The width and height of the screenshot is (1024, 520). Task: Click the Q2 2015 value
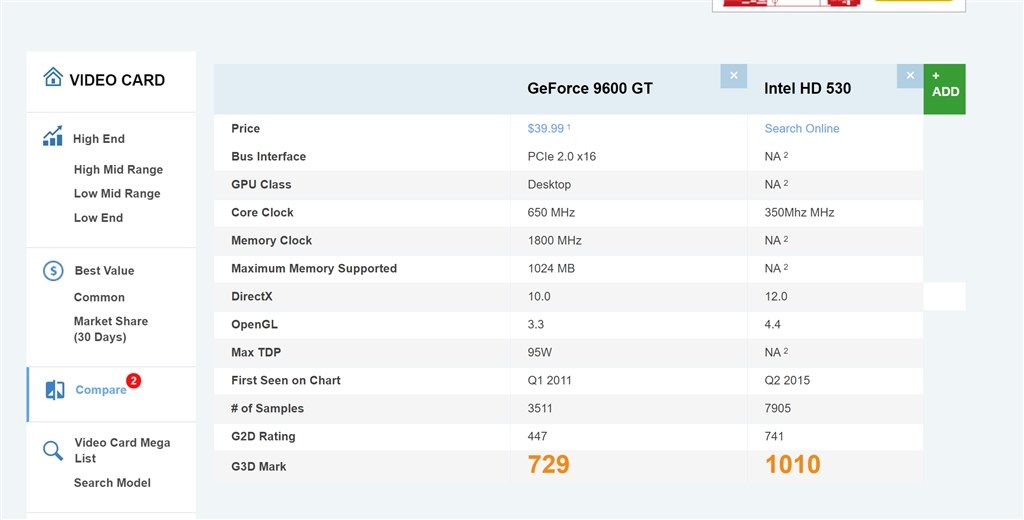click(x=787, y=381)
